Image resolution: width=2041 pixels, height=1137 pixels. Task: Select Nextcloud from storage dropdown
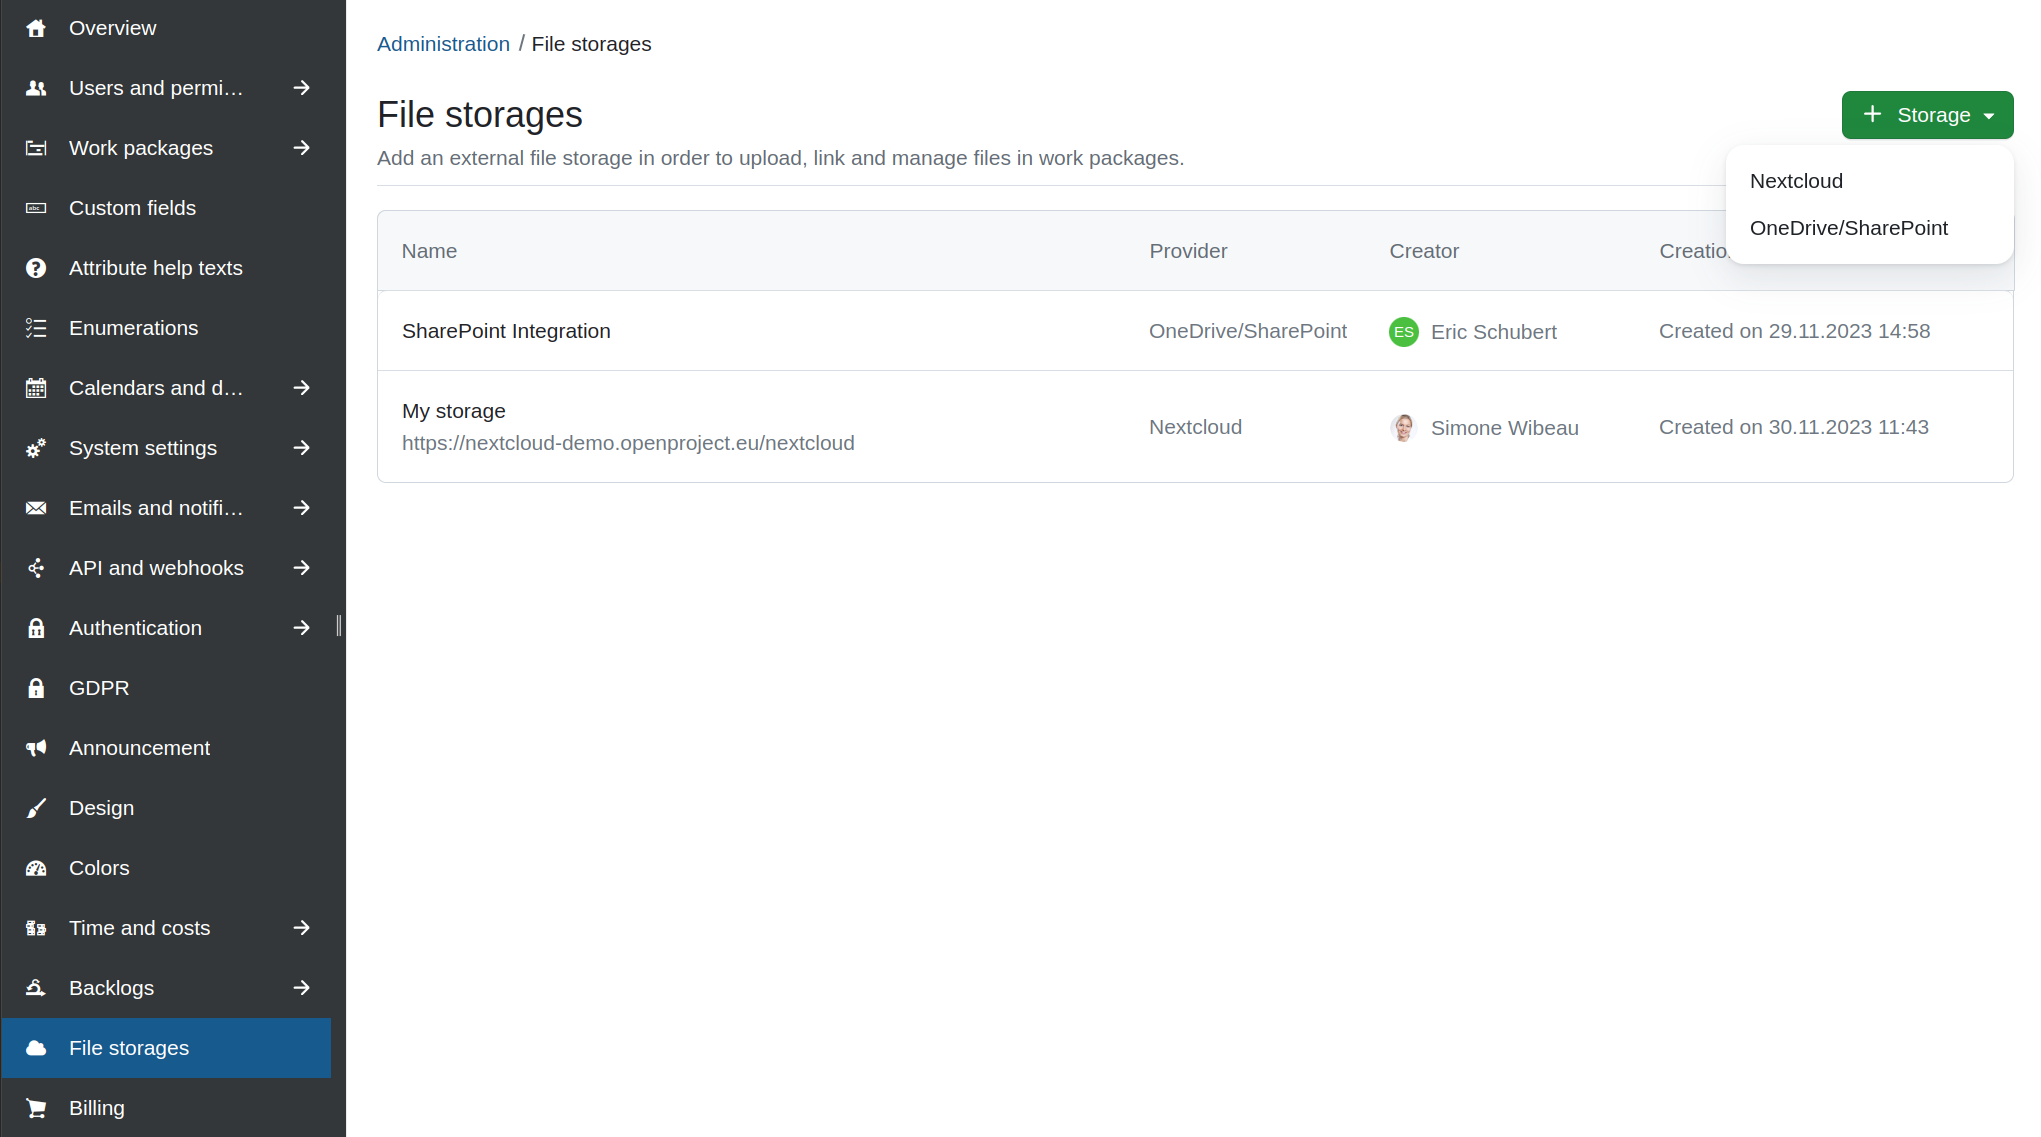click(x=1797, y=179)
